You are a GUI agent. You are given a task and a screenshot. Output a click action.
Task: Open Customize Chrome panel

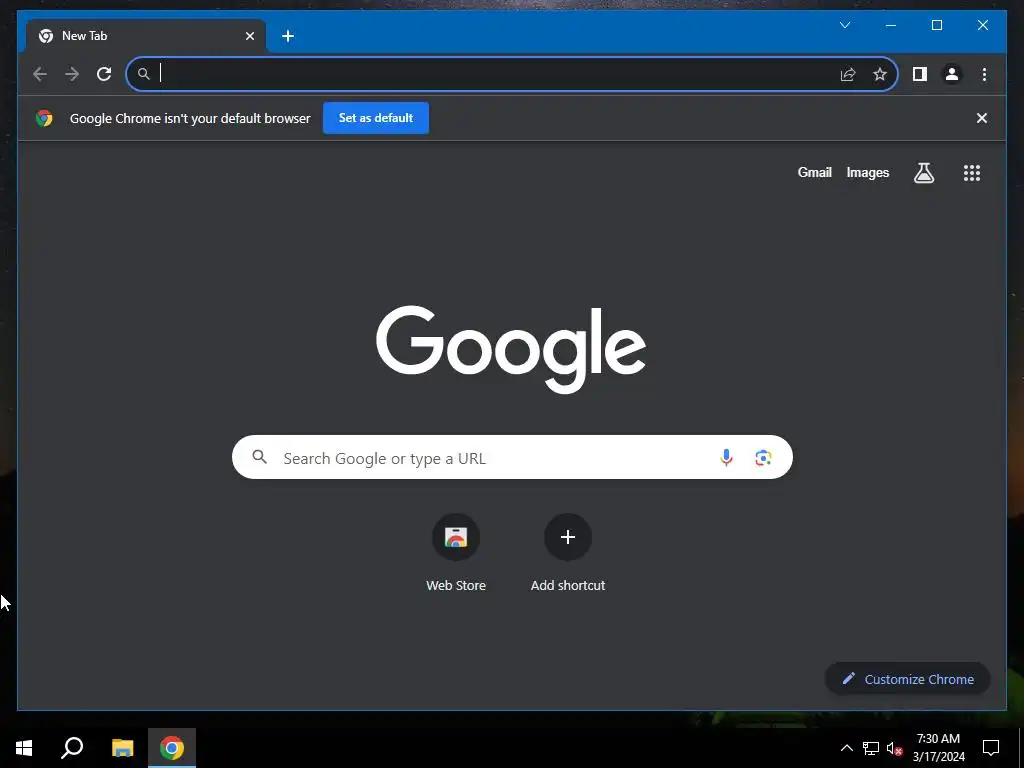point(908,679)
